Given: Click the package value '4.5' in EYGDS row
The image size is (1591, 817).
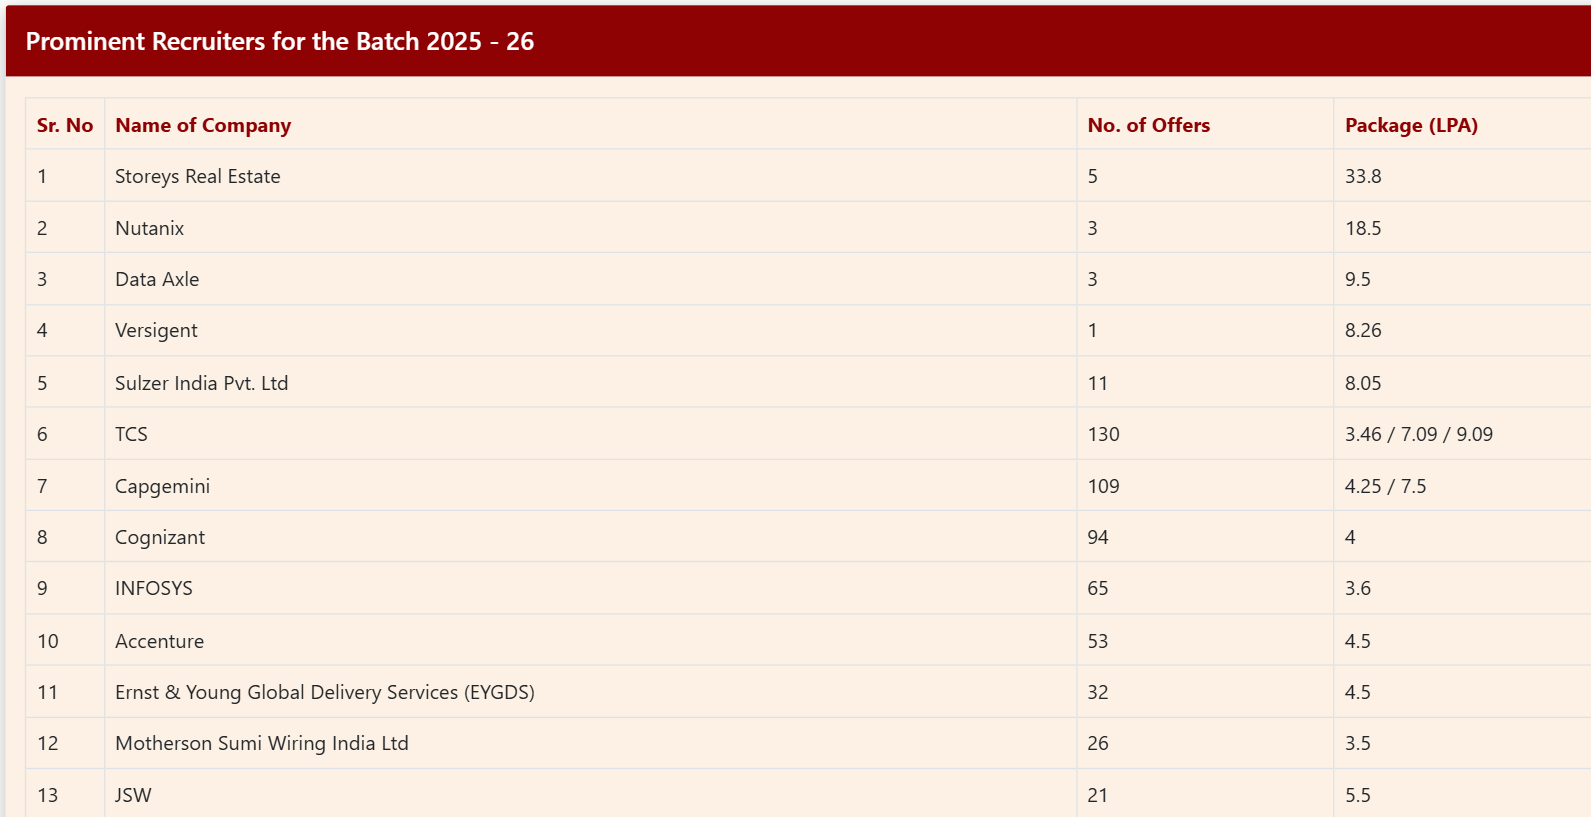Looking at the screenshot, I should [1357, 692].
